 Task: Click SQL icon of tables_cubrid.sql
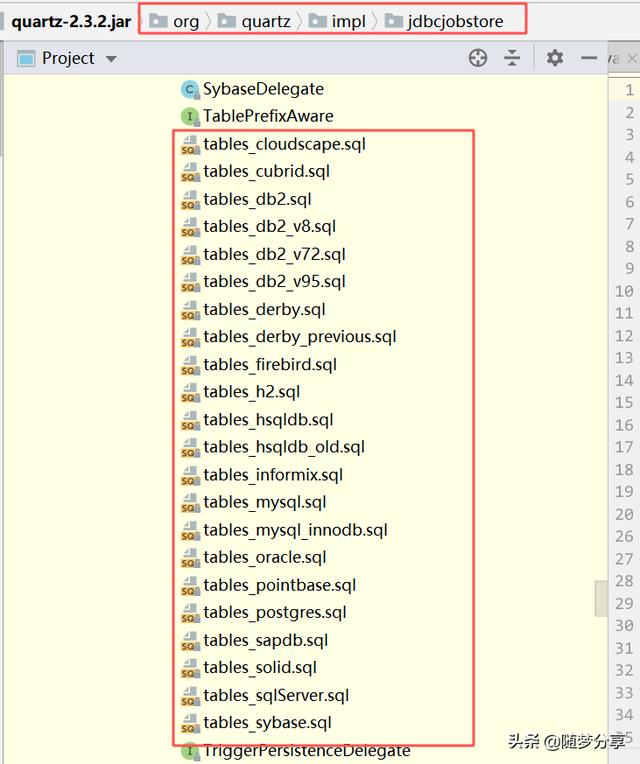click(x=190, y=172)
